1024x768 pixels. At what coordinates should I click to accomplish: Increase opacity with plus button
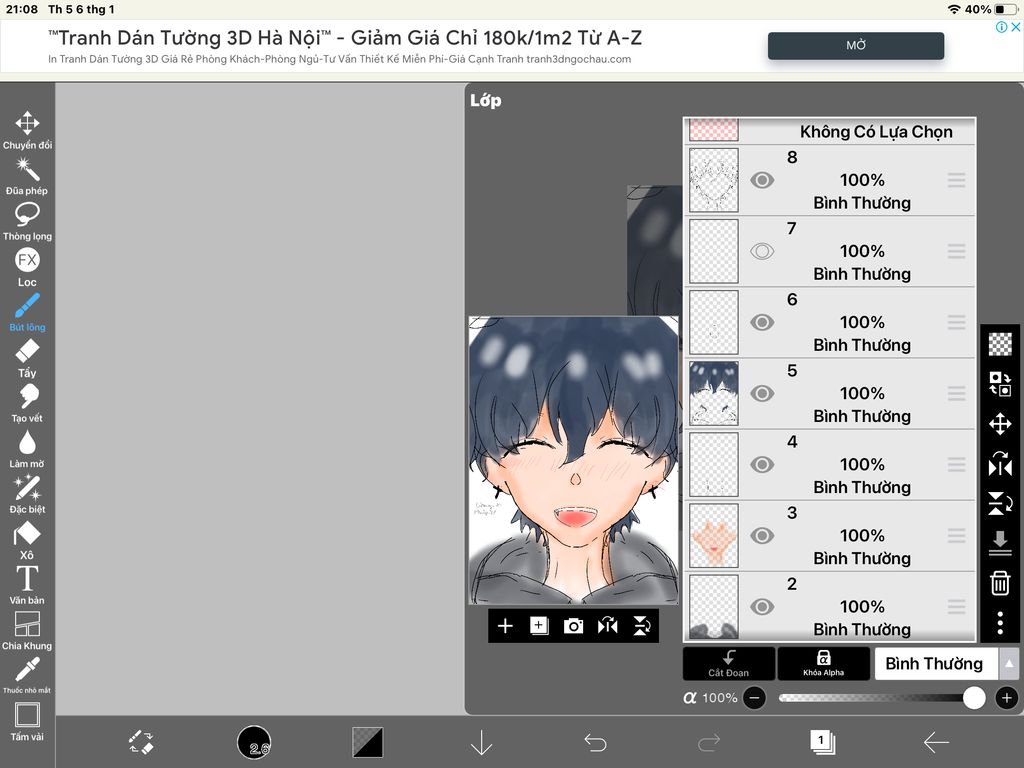pos(1006,698)
